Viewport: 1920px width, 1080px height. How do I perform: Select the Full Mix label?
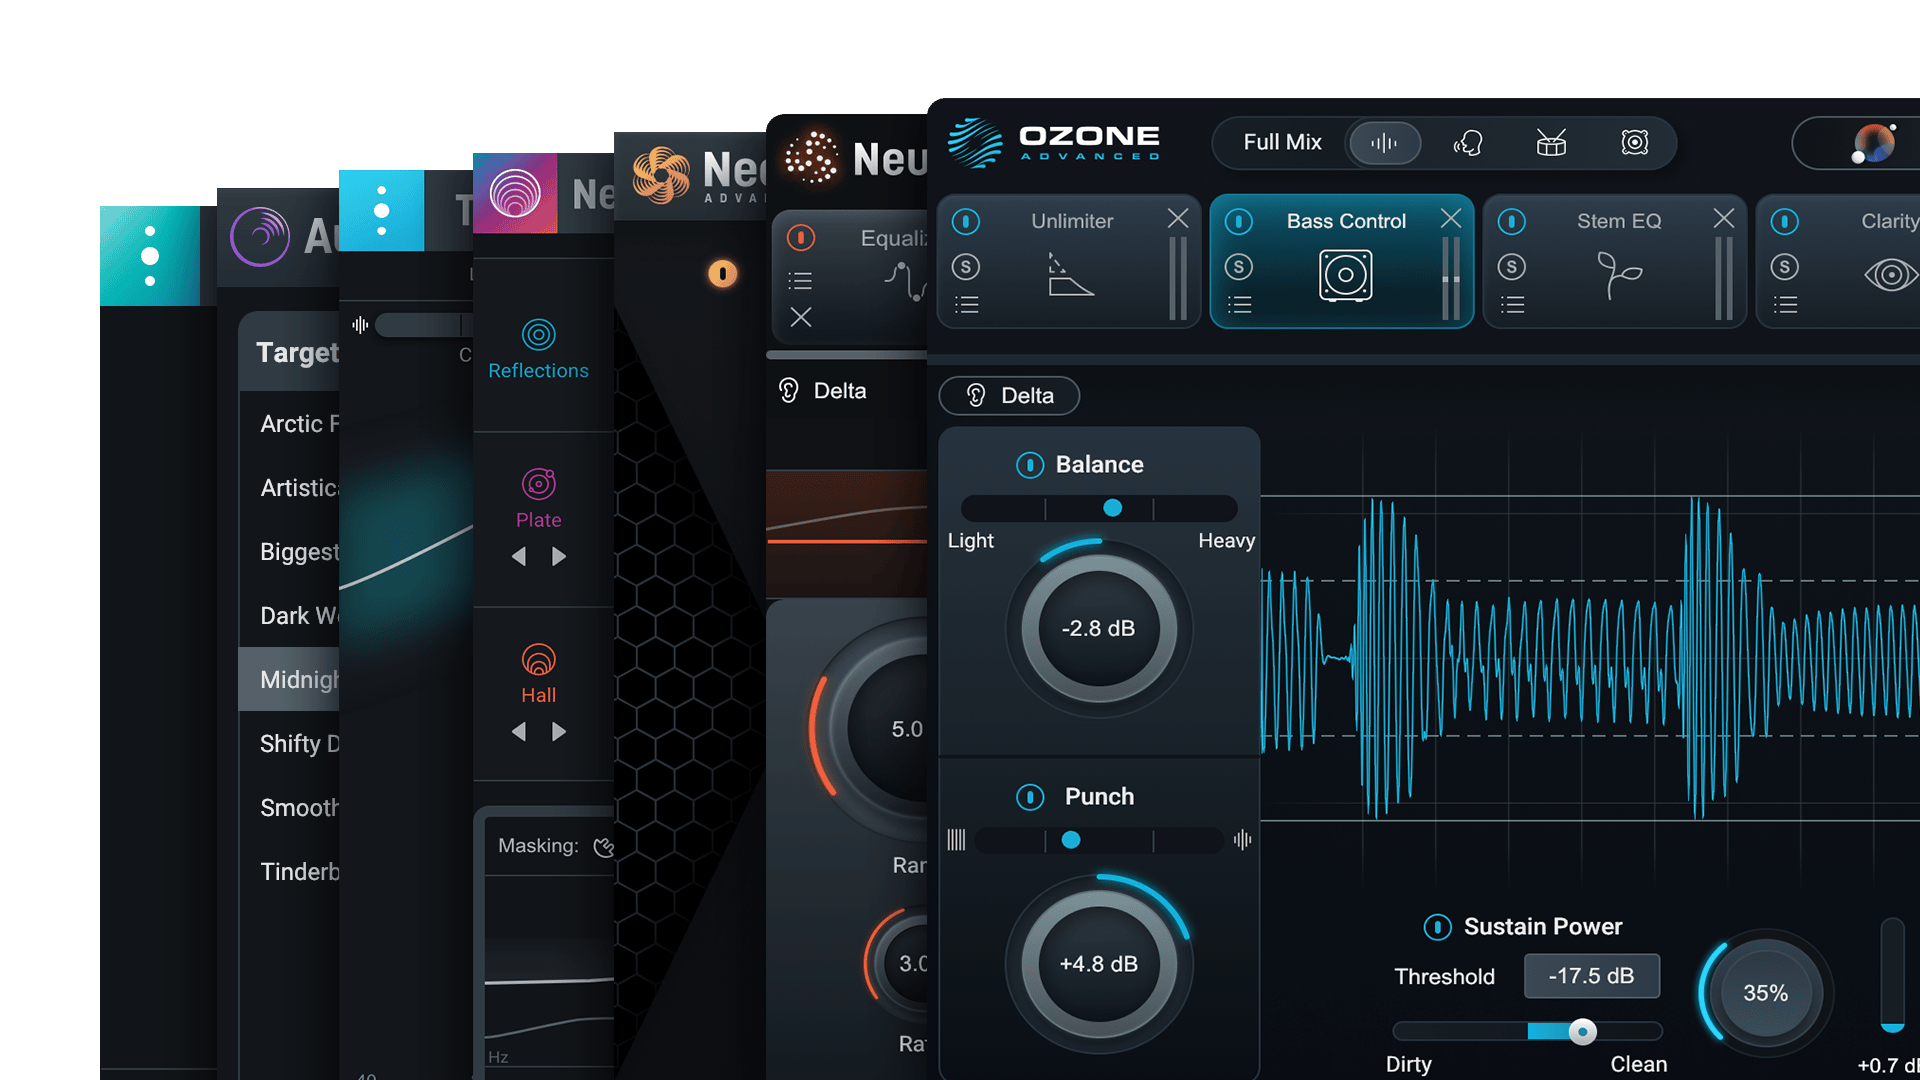pos(1282,143)
